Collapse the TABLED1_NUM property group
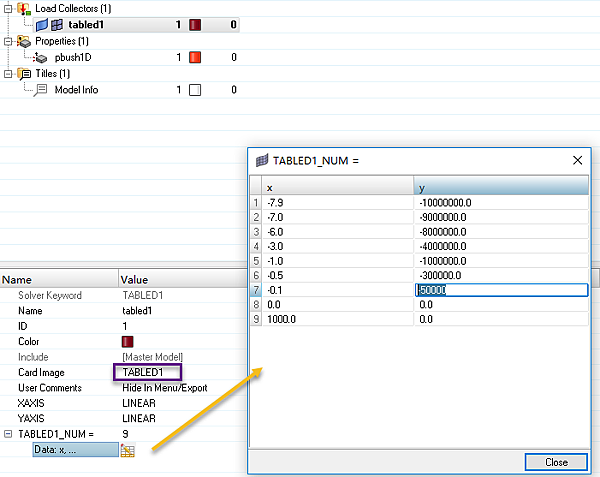600x477 pixels. 8,434
